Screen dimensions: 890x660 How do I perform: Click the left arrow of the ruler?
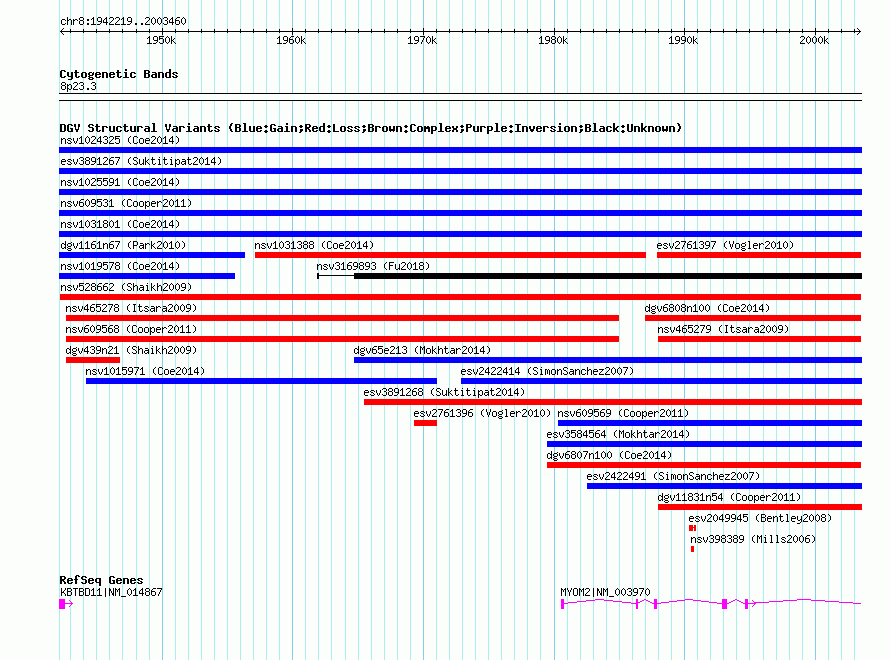point(63,31)
